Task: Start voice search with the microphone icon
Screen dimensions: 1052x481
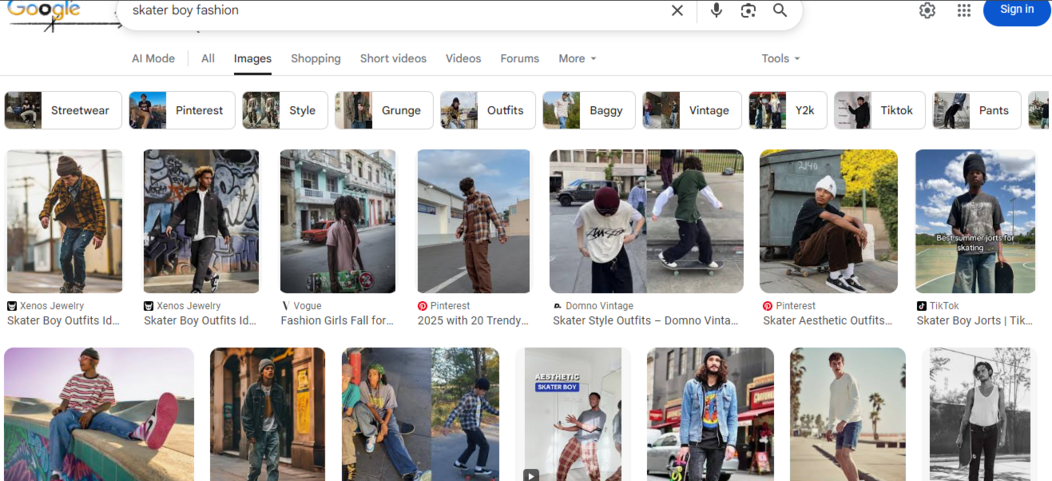Action: tap(716, 11)
